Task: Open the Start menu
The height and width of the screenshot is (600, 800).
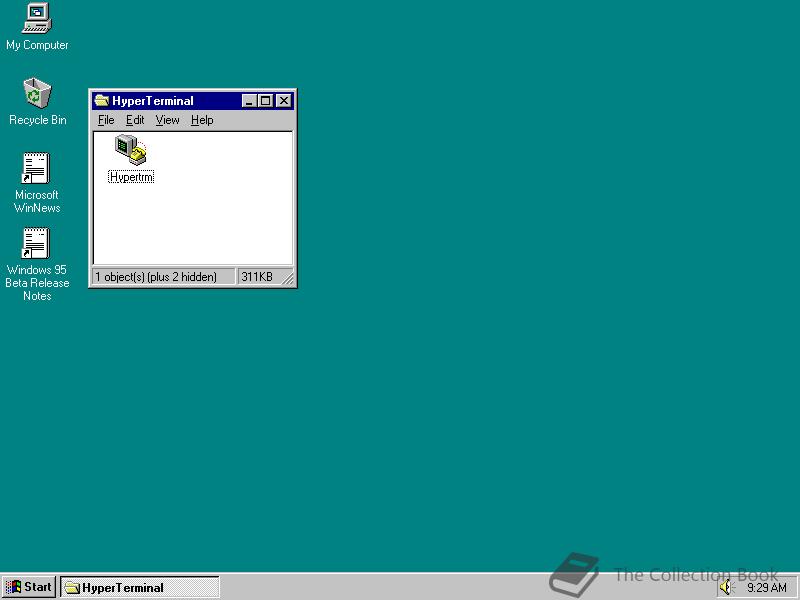Action: click(x=29, y=587)
